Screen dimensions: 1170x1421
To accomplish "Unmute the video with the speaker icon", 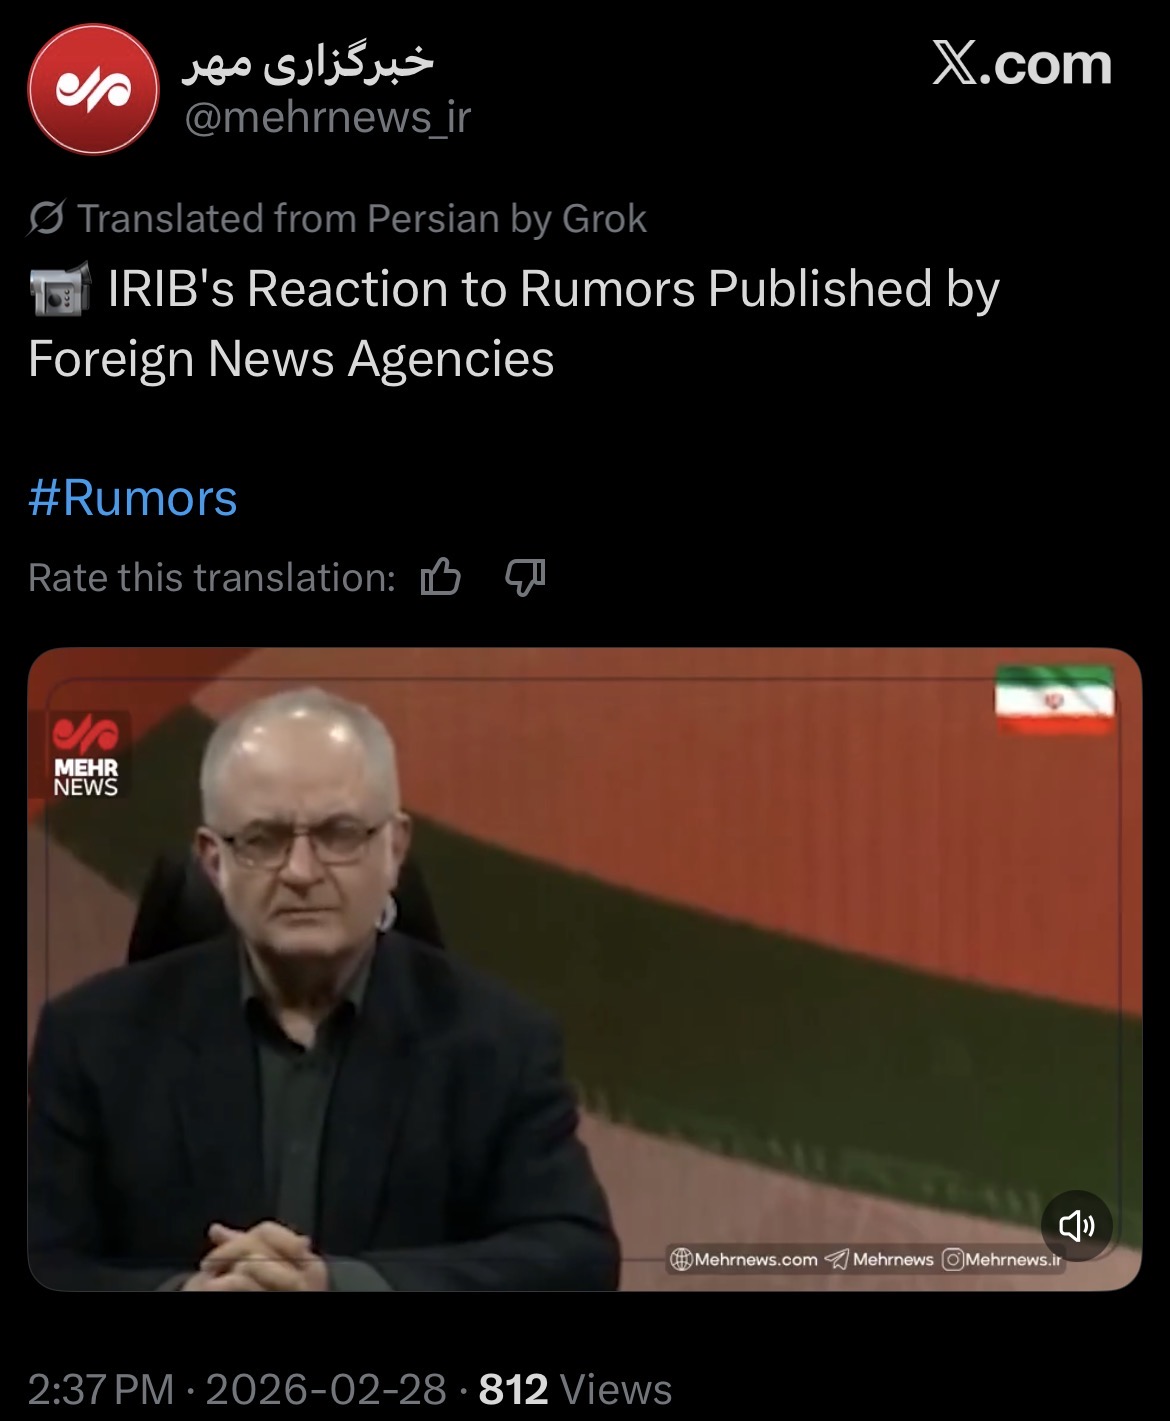I will (x=1076, y=1225).
